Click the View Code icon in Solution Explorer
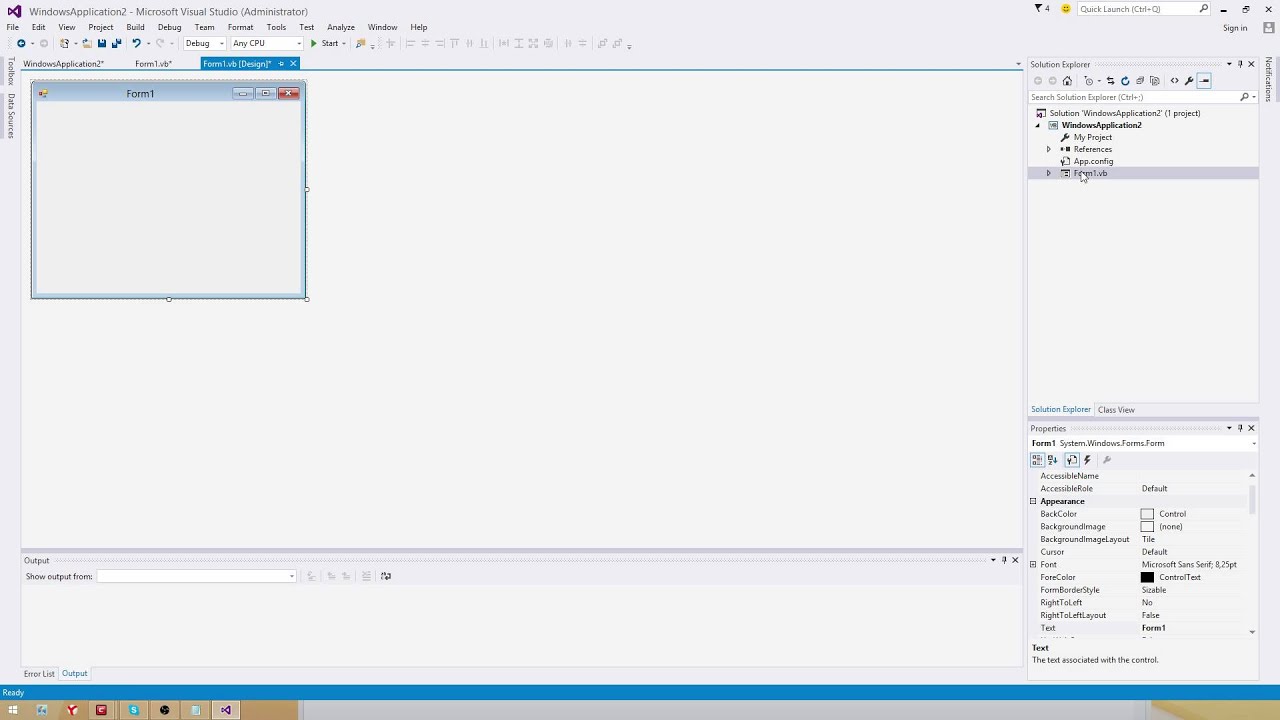The height and width of the screenshot is (720, 1280). pos(1175,81)
